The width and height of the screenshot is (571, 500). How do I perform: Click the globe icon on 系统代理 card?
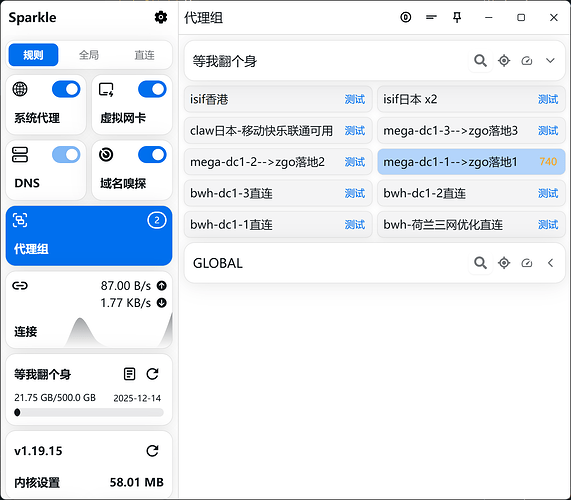20,89
